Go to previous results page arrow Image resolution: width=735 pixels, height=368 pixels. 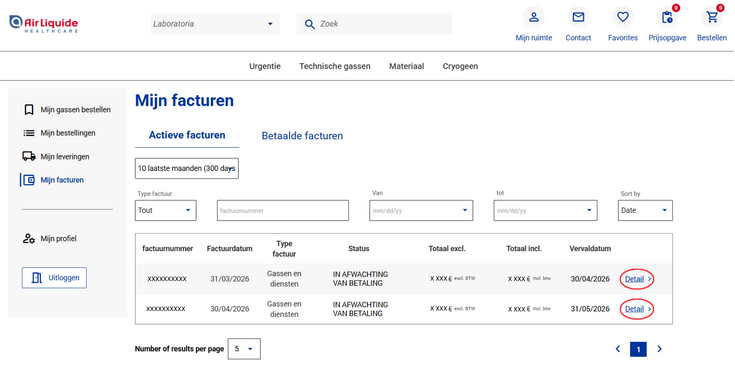pyautogui.click(x=618, y=349)
